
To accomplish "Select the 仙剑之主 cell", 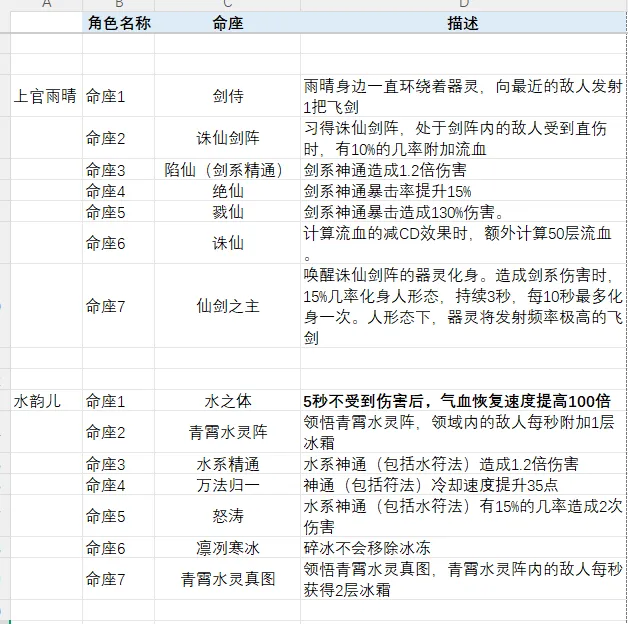I will (x=227, y=307).
